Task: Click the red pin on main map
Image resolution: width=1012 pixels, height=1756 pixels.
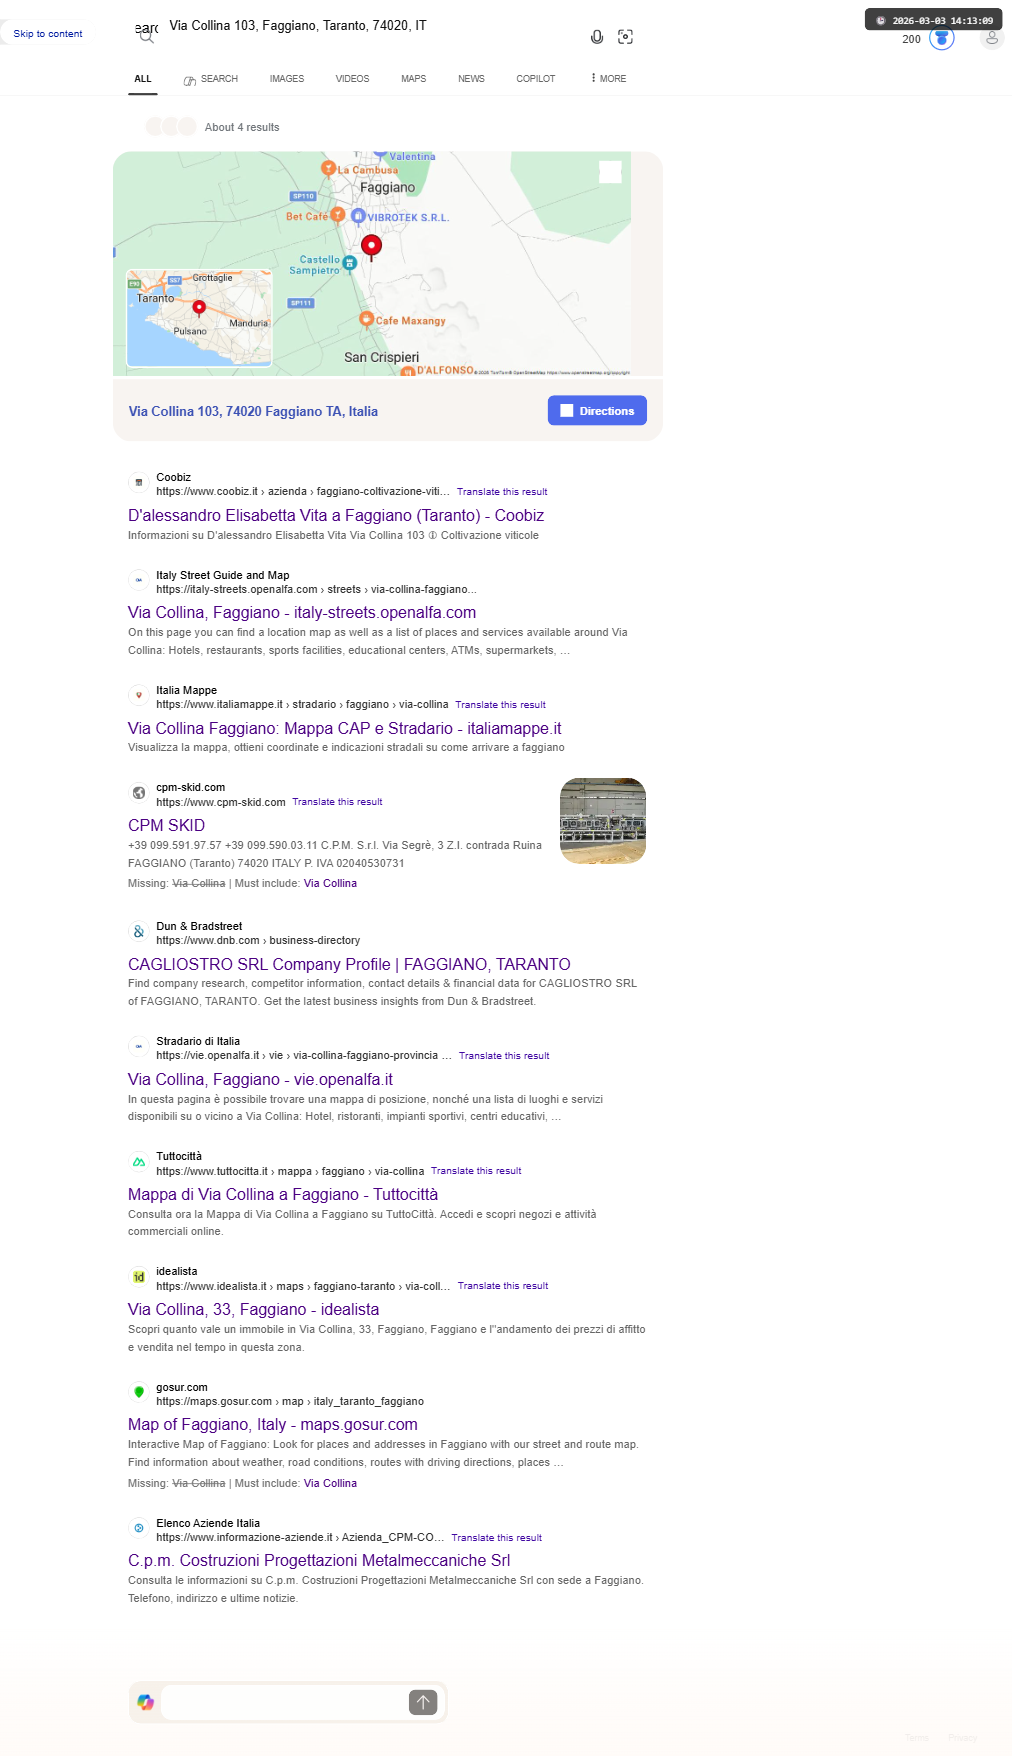Action: (371, 246)
